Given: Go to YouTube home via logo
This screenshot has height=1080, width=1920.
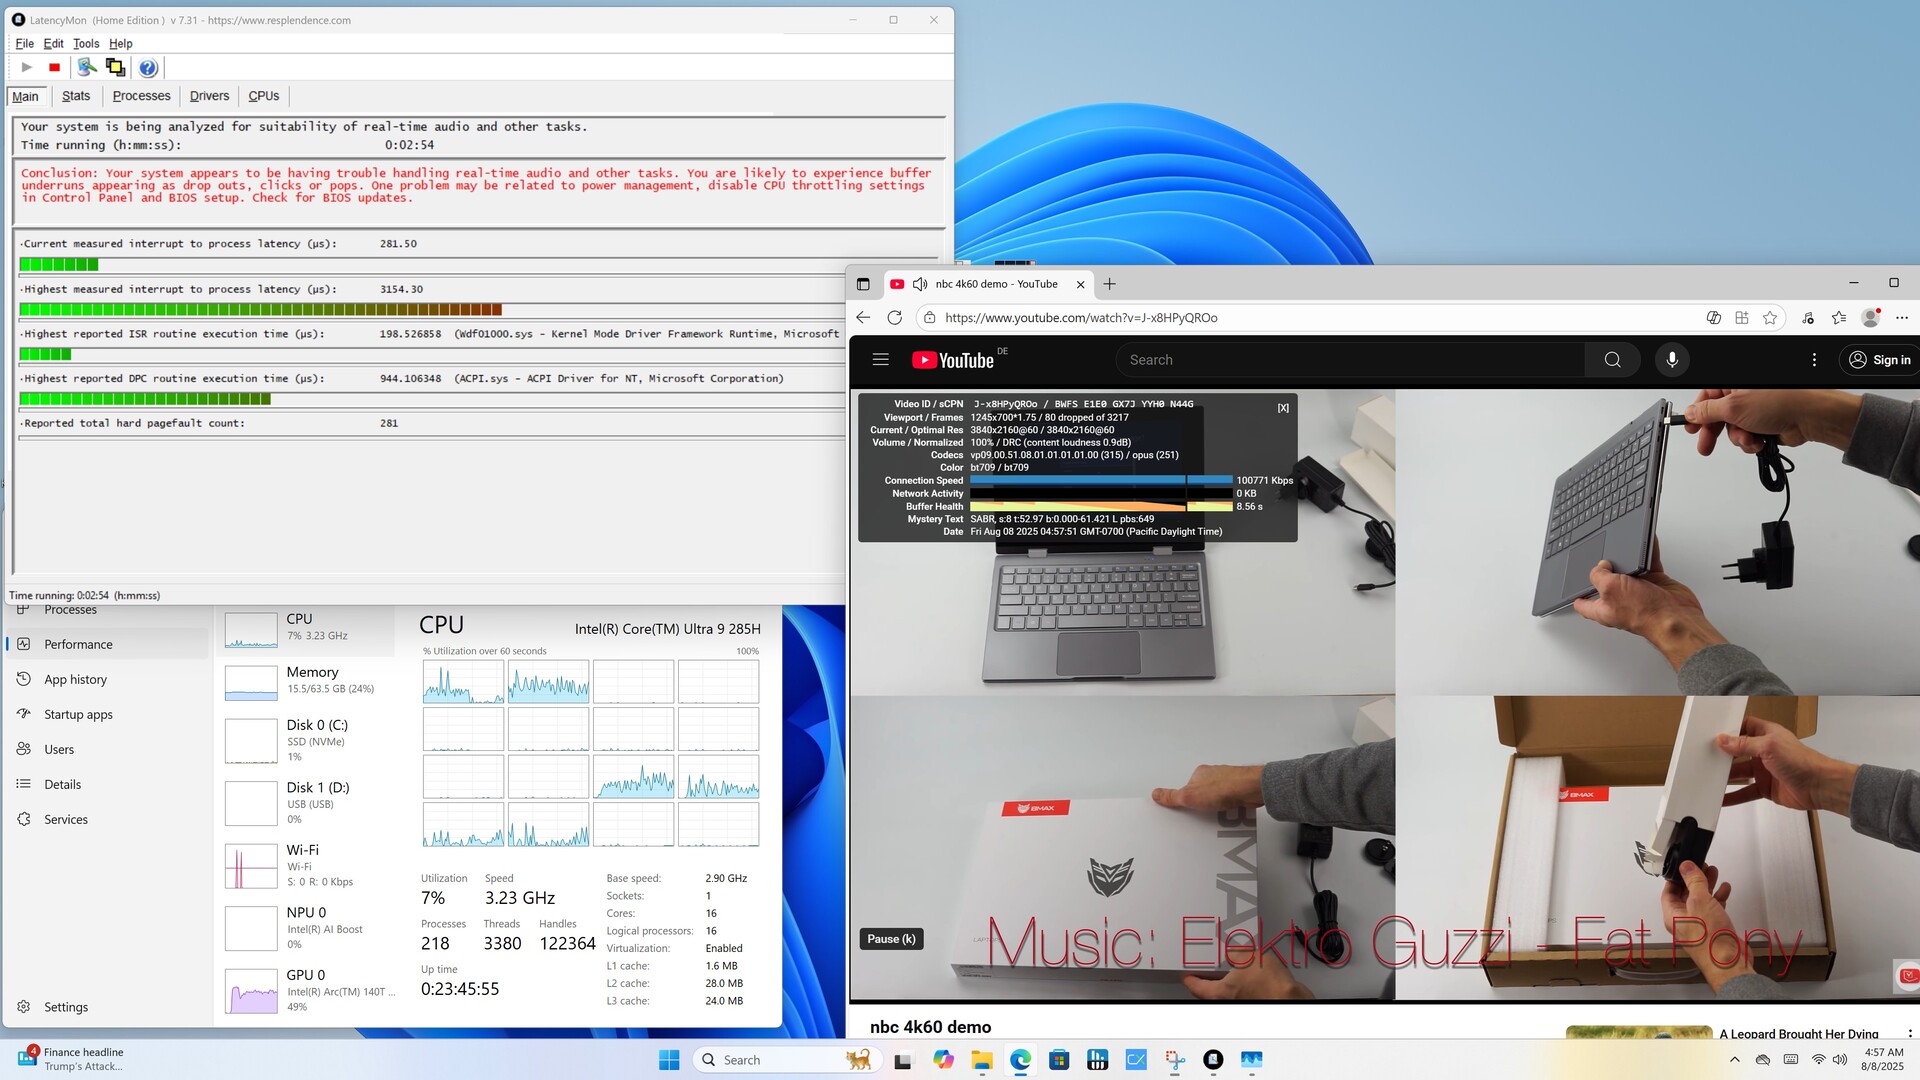Looking at the screenshot, I should tap(953, 360).
